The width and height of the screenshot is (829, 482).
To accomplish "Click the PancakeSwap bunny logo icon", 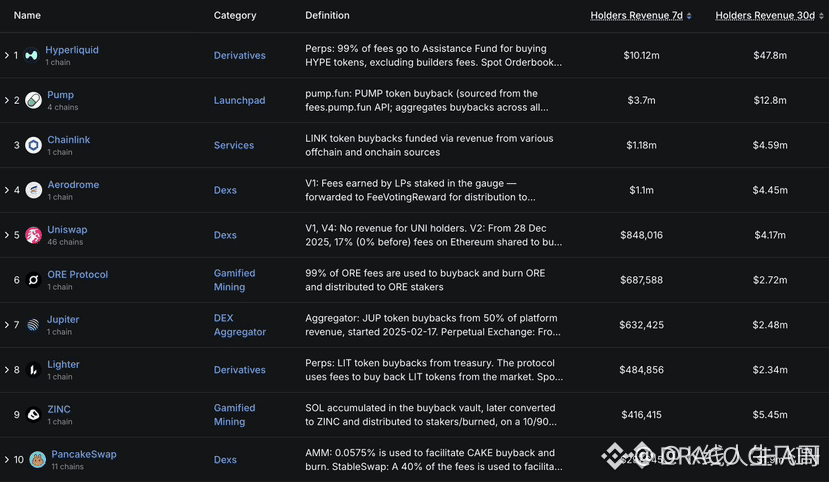I will point(37,459).
